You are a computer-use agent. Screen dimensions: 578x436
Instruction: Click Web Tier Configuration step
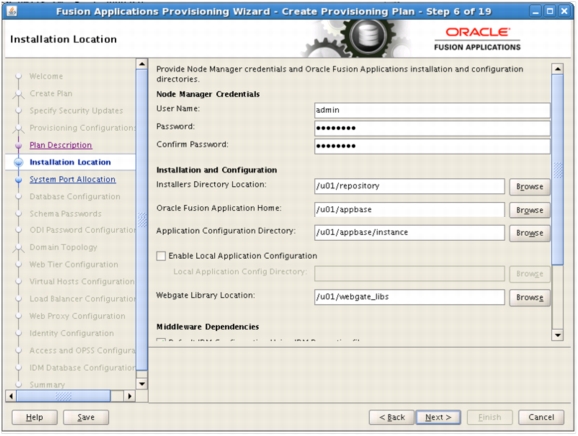74,264
